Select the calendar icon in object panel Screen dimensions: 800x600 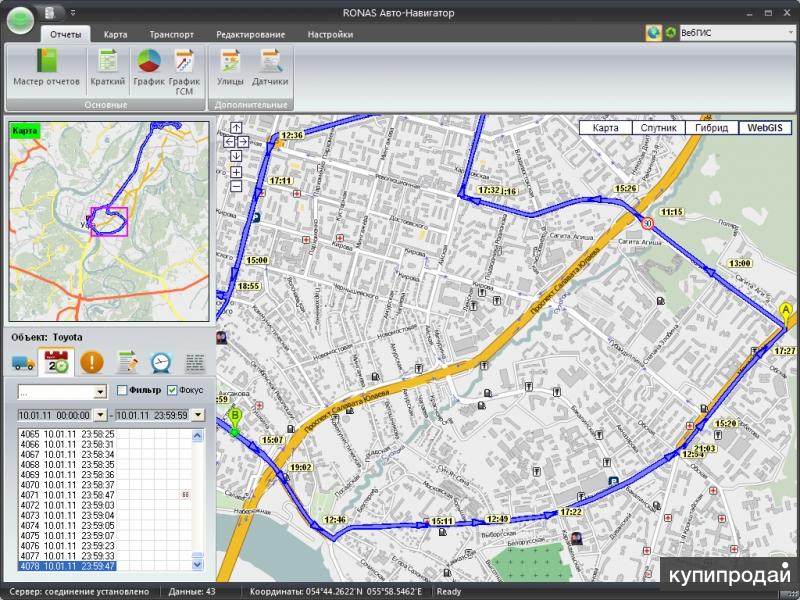(x=57, y=362)
